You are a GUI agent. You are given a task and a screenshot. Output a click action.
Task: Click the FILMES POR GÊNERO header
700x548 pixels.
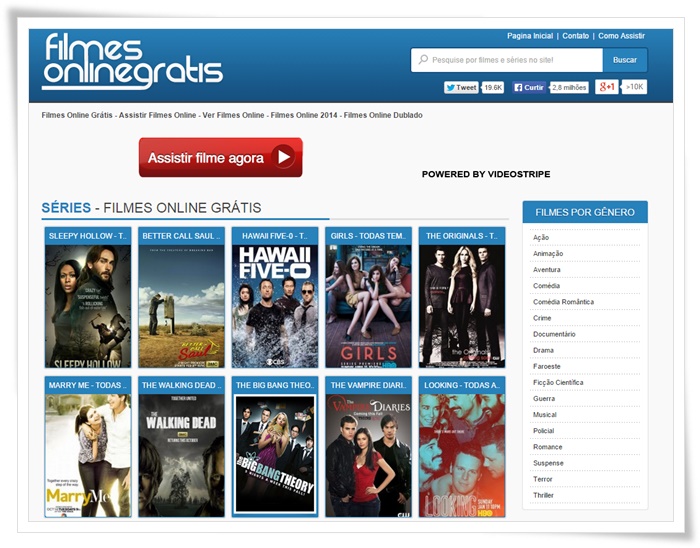(585, 212)
